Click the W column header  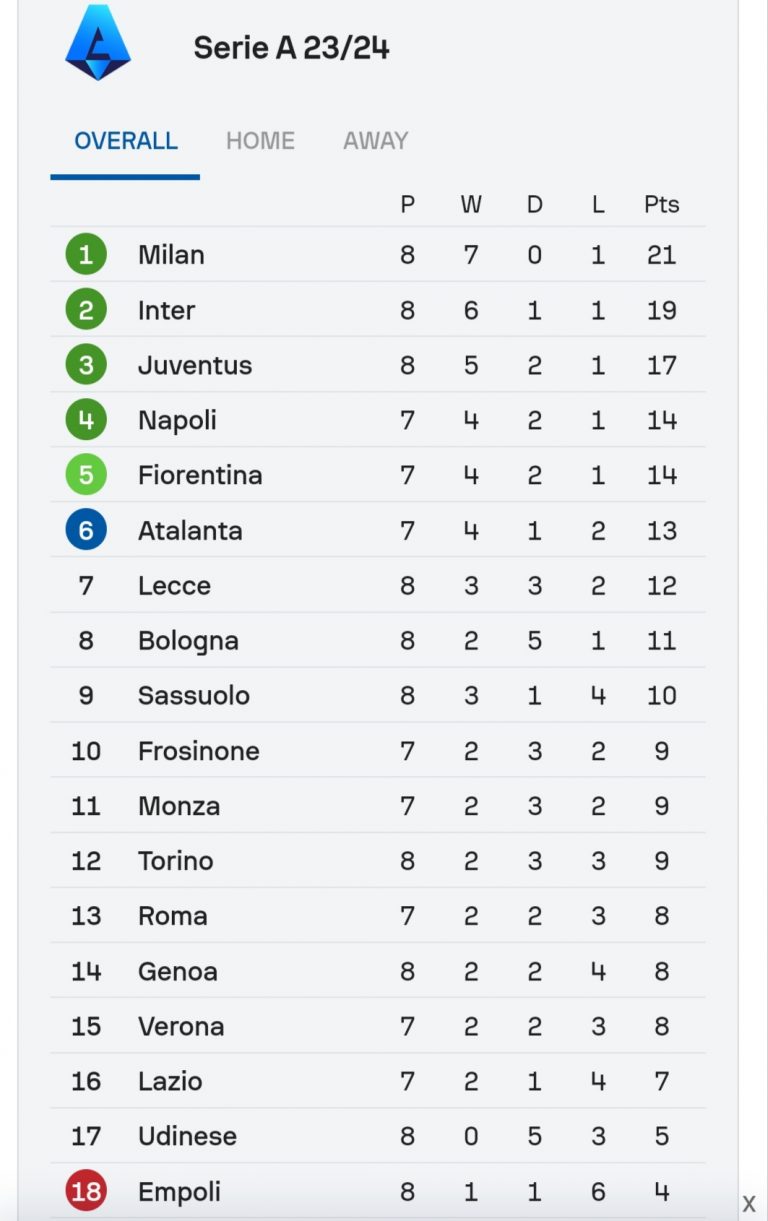[x=471, y=205]
